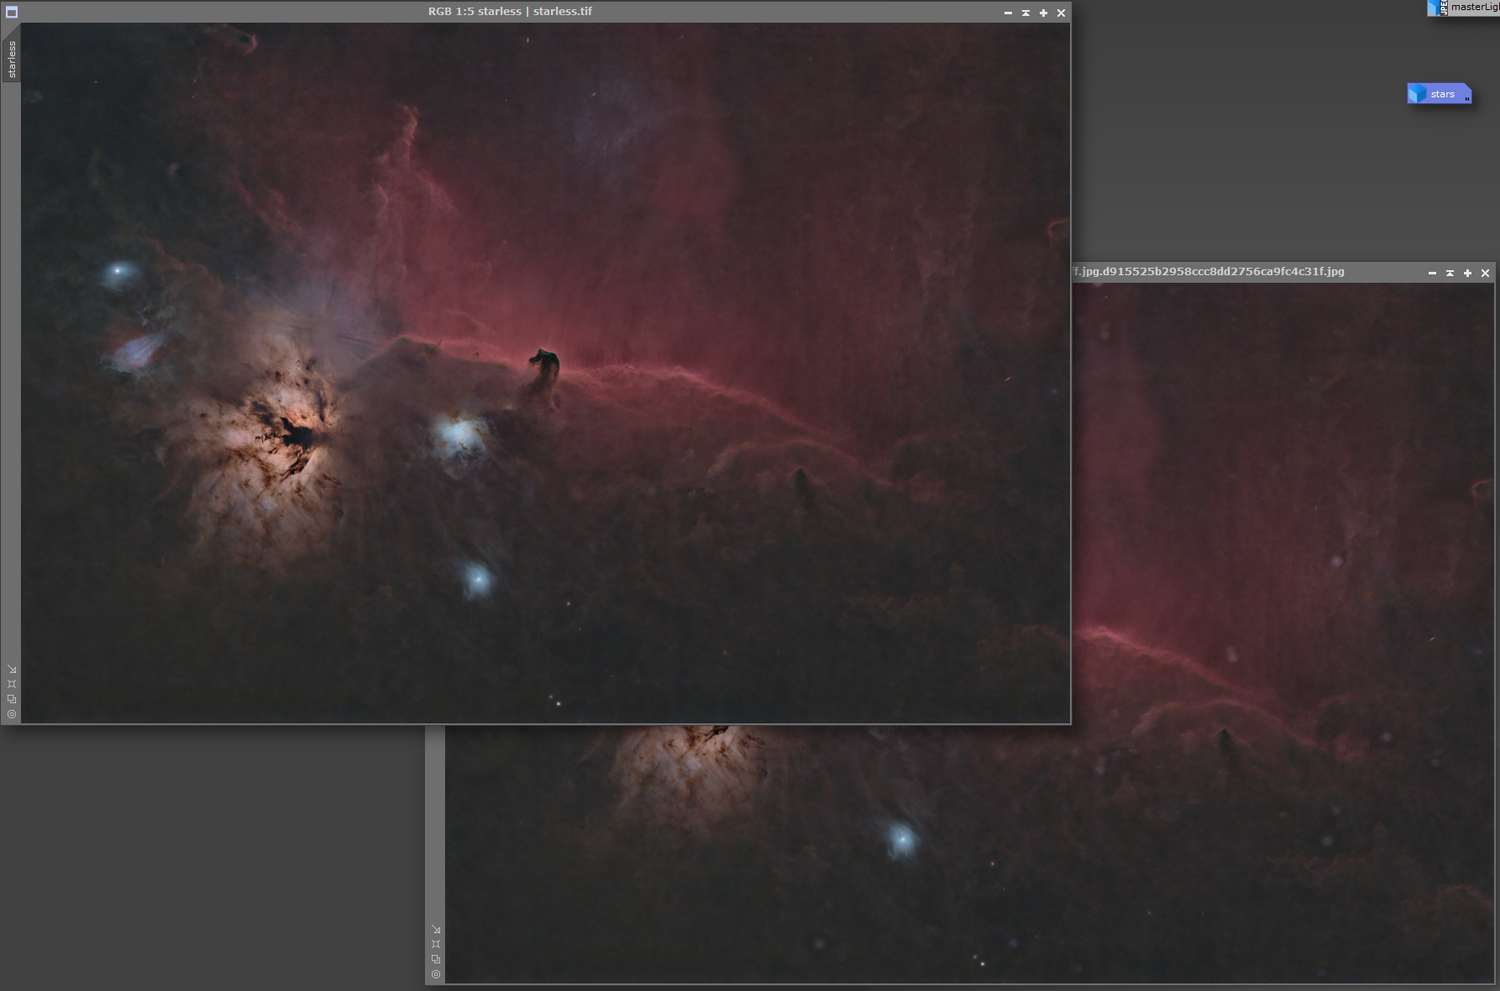Click the jpg window title bar text

1209,272
